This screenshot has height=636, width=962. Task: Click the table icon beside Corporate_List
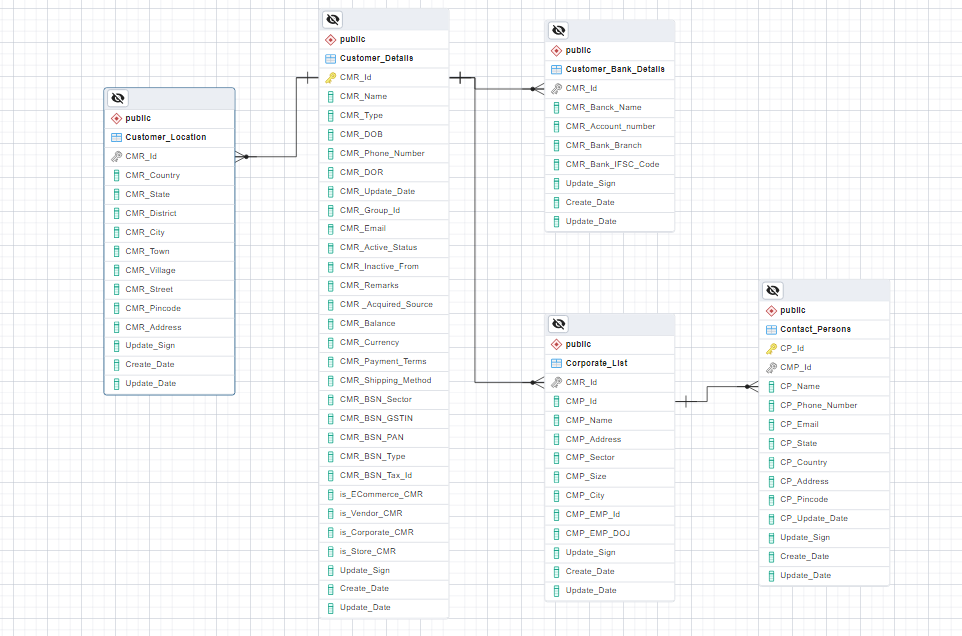[557, 363]
